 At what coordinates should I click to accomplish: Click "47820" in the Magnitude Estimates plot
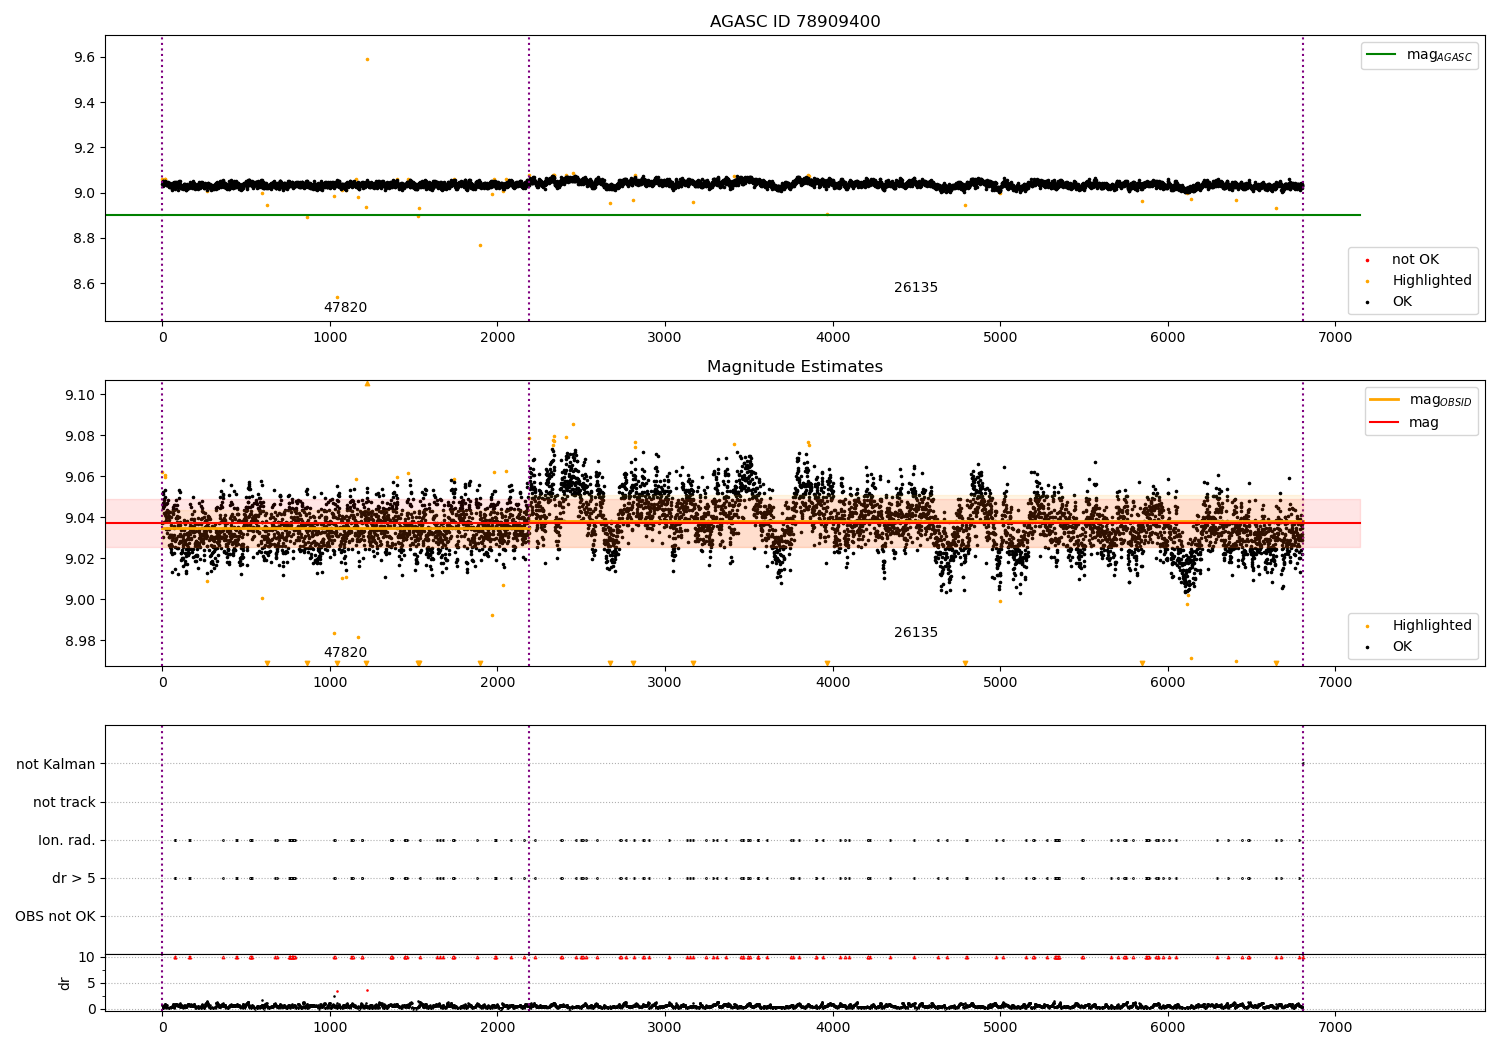[345, 653]
